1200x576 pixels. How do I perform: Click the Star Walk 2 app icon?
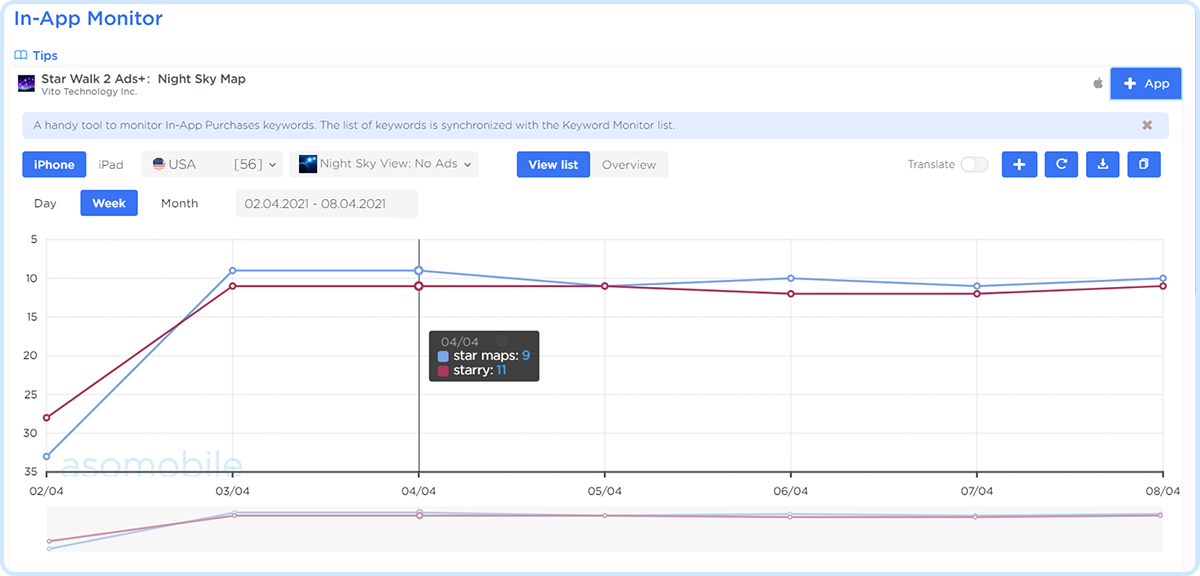[x=26, y=84]
